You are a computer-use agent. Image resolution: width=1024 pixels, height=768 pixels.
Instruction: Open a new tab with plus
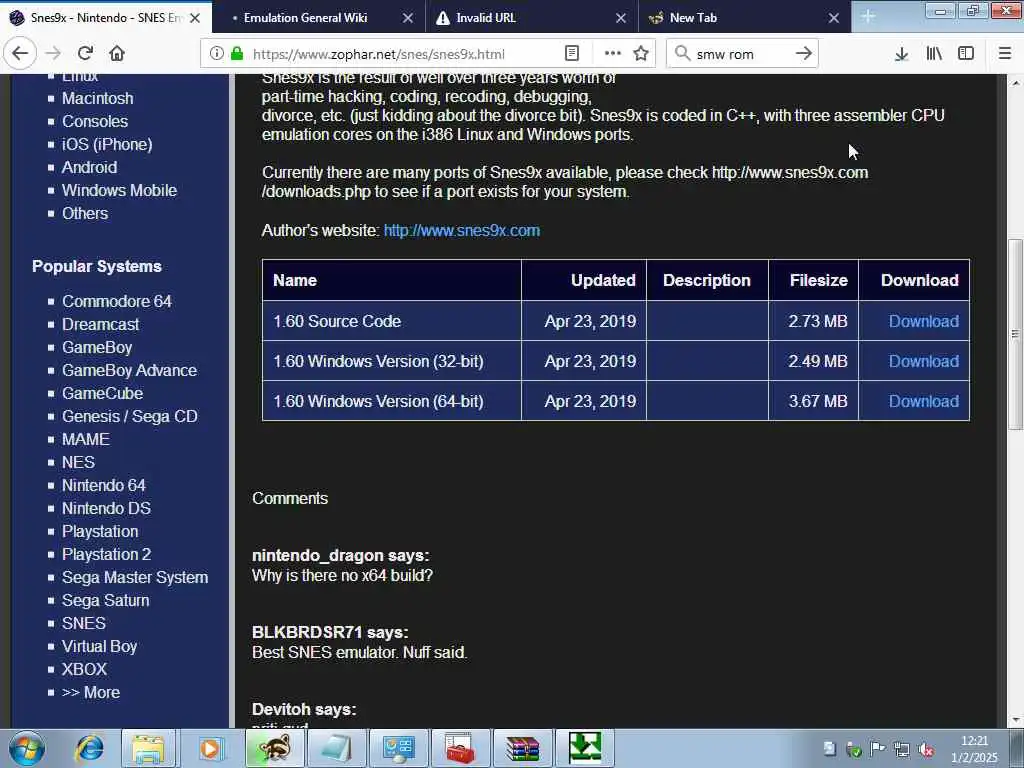[x=868, y=16]
